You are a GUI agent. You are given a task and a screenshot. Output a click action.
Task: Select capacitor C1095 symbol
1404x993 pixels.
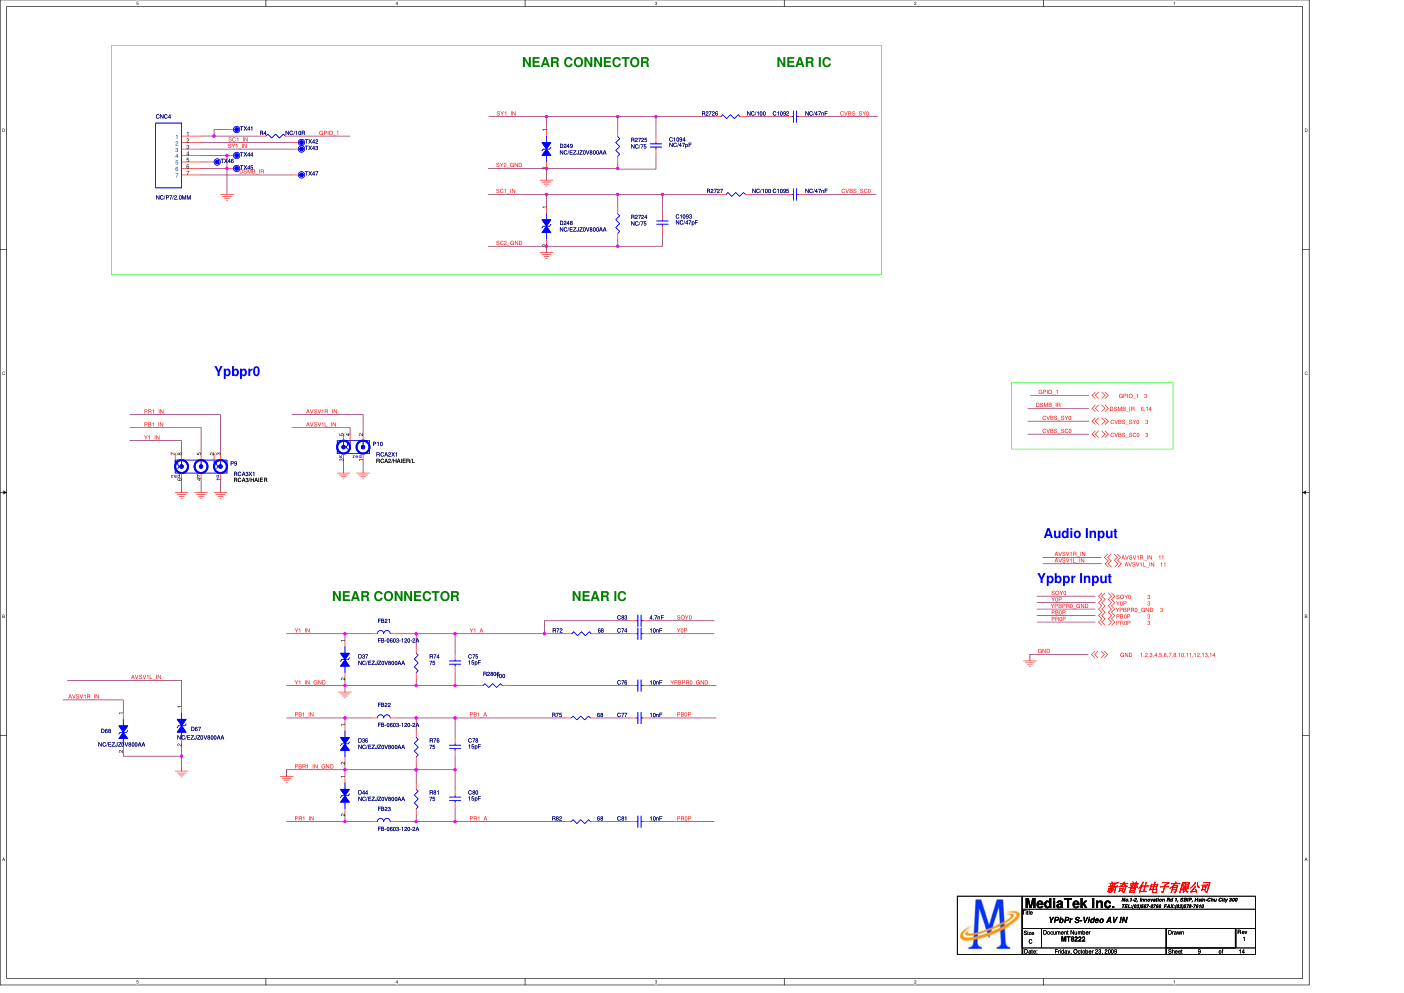pos(795,193)
